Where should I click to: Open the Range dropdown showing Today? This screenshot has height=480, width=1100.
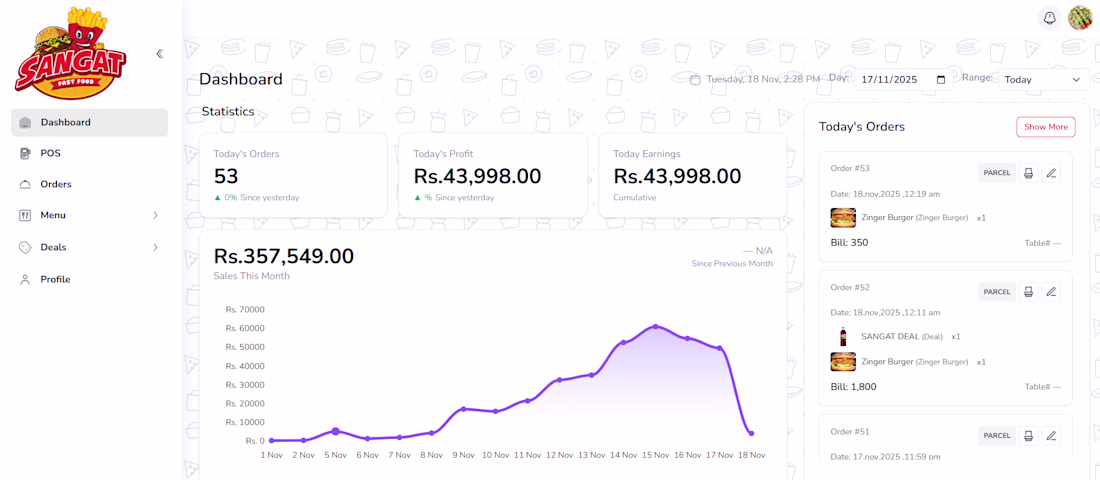pyautogui.click(x=1043, y=80)
